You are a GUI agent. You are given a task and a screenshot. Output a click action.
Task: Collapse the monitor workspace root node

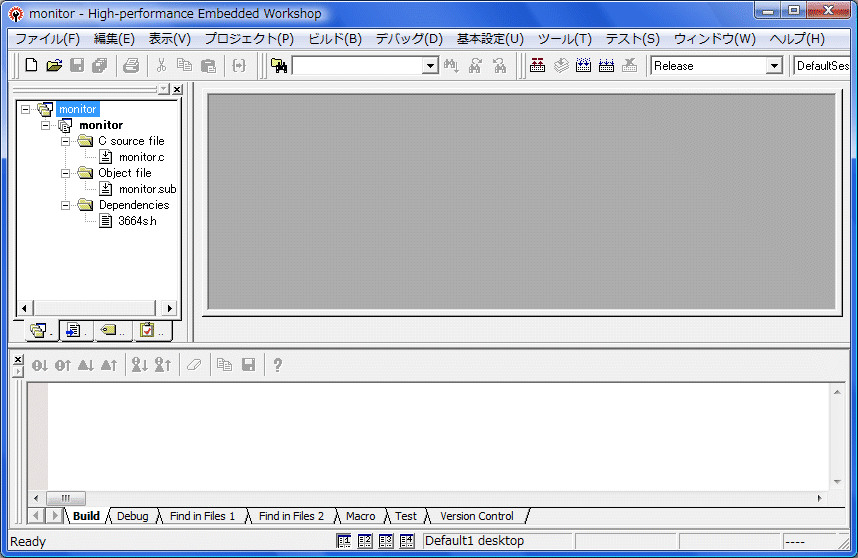pyautogui.click(x=25, y=109)
